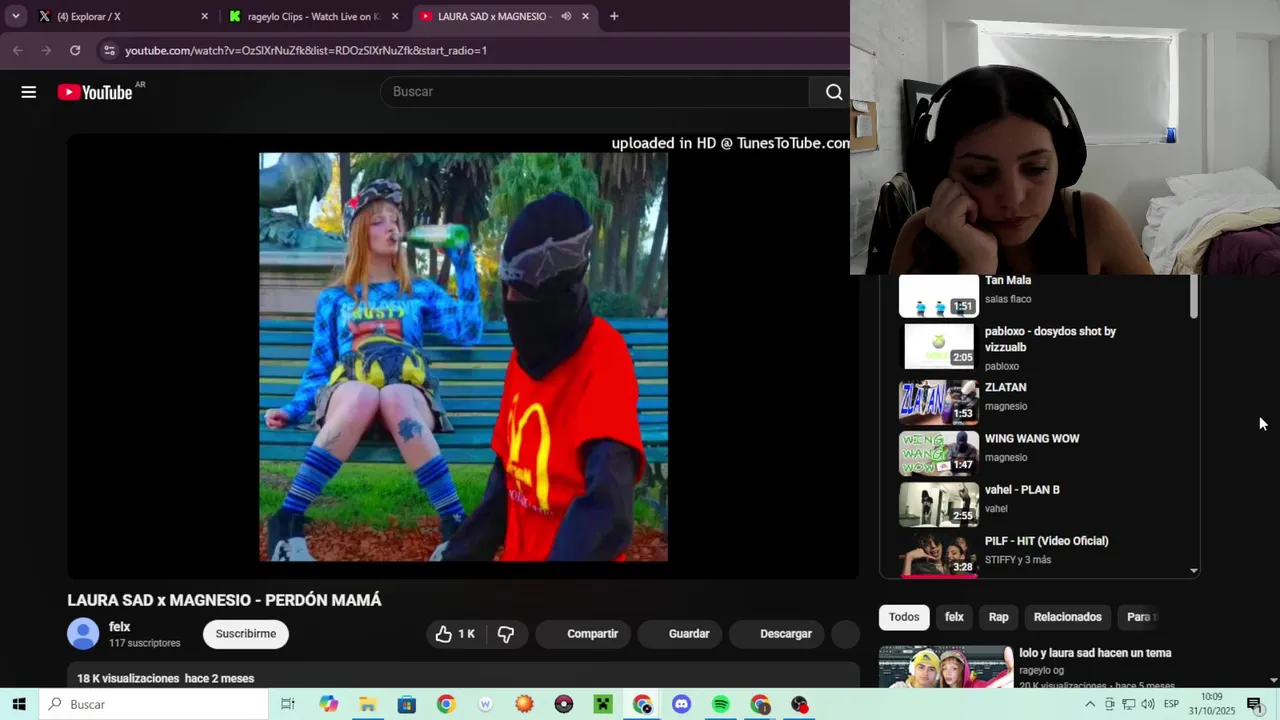Click the Windows taskbar Buscar search box
The height and width of the screenshot is (720, 1280).
click(154, 704)
